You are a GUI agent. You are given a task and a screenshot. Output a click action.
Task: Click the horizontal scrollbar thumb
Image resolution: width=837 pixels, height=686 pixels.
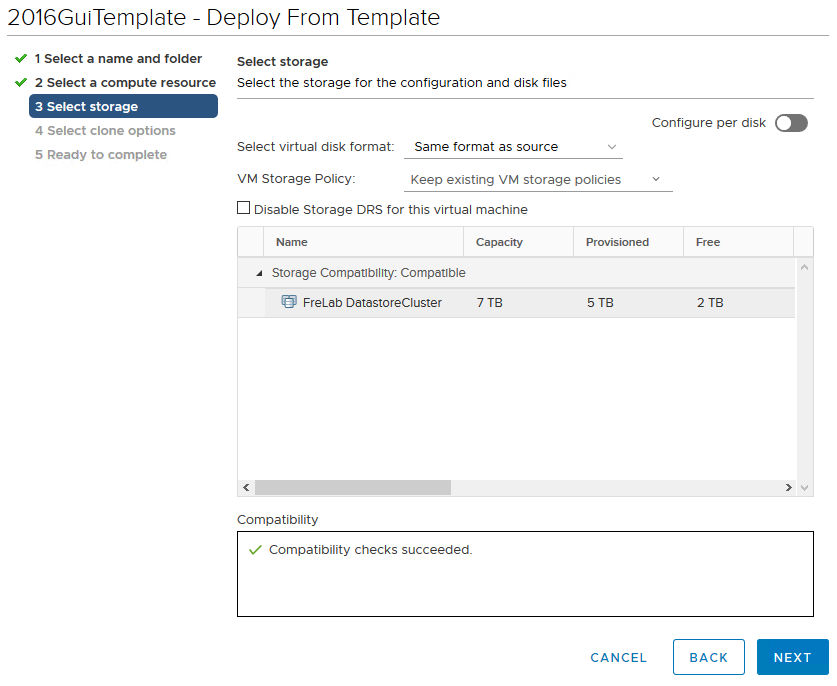[352, 487]
